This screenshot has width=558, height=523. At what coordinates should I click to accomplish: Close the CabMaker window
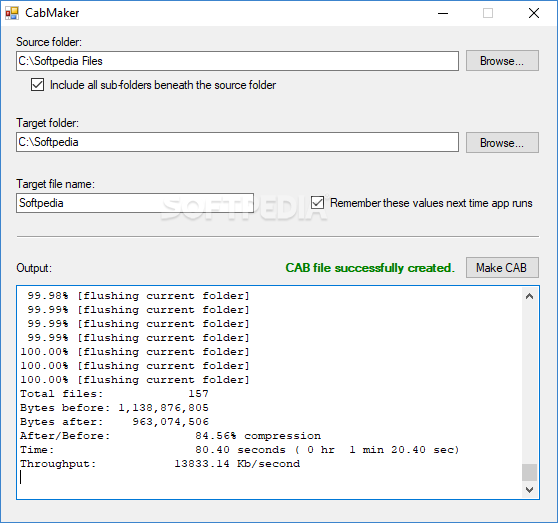tap(534, 14)
